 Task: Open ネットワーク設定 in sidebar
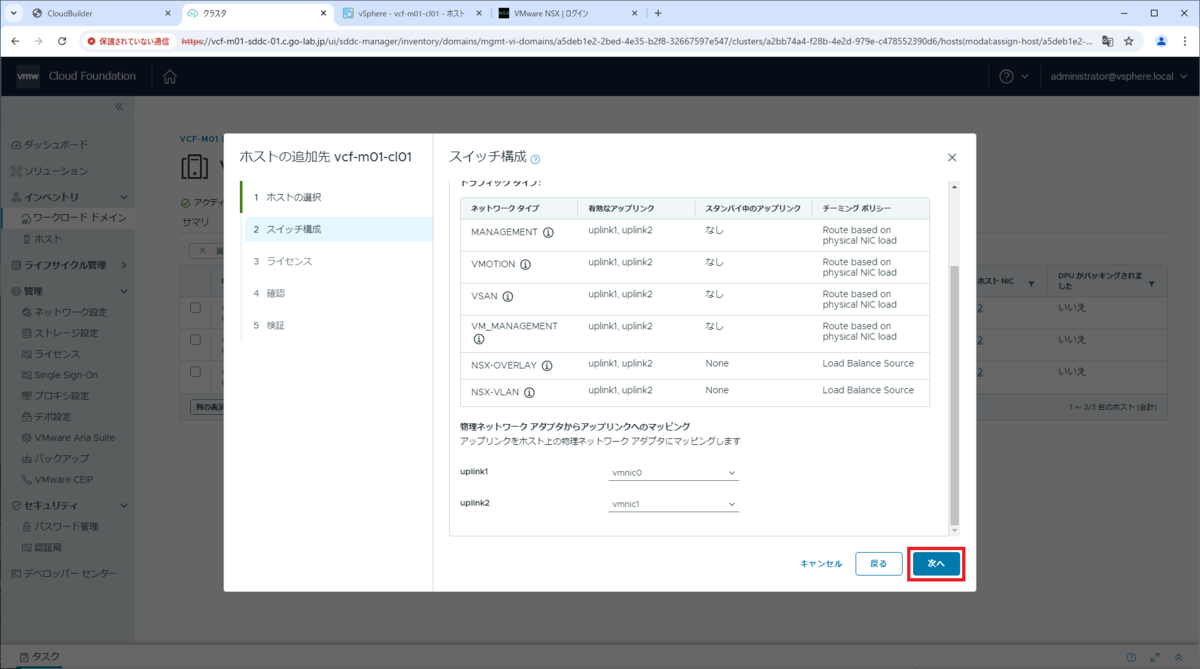[x=71, y=312]
